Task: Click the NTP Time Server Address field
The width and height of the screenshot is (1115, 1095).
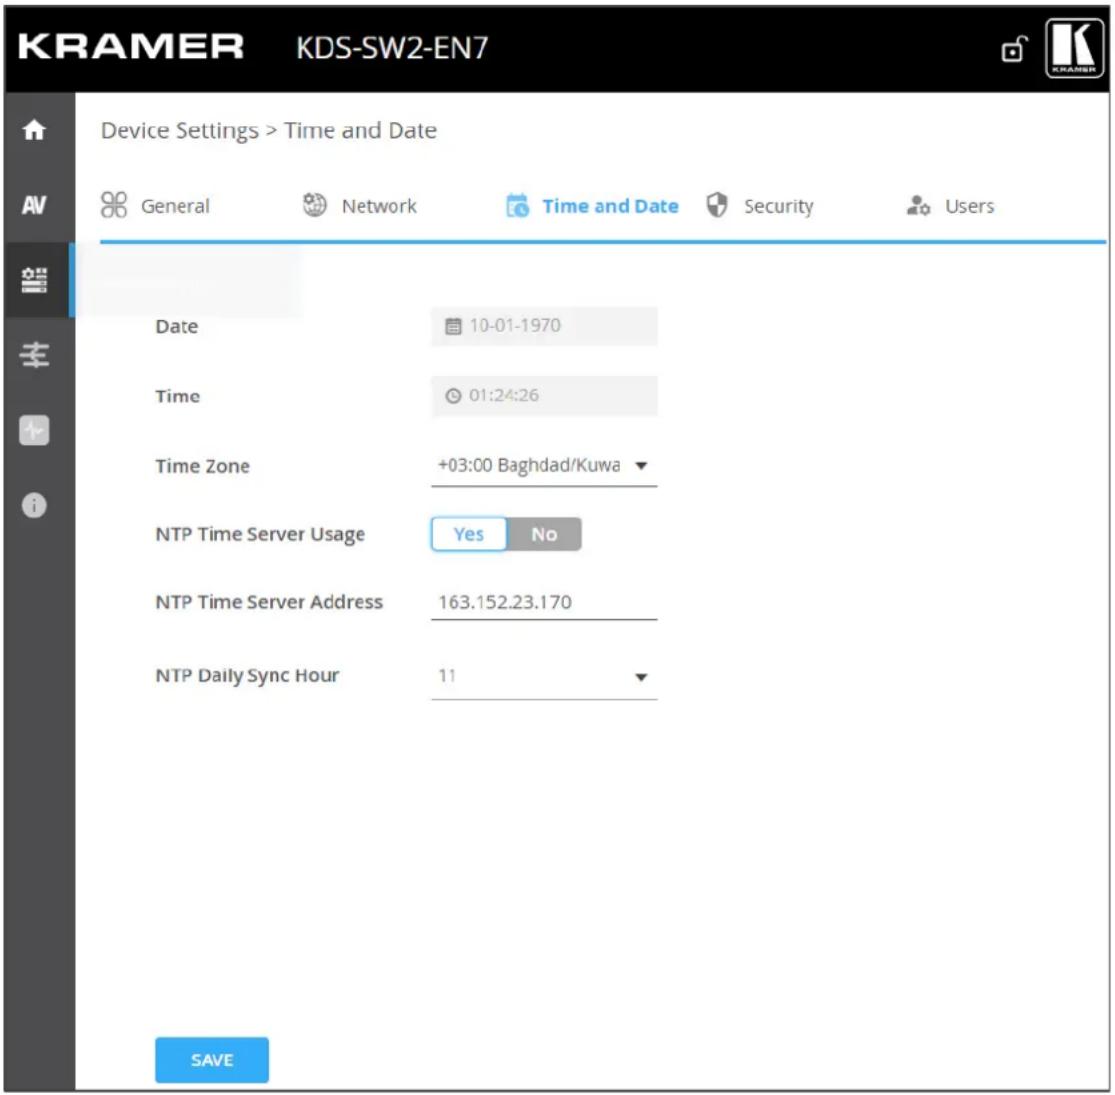Action: point(544,602)
